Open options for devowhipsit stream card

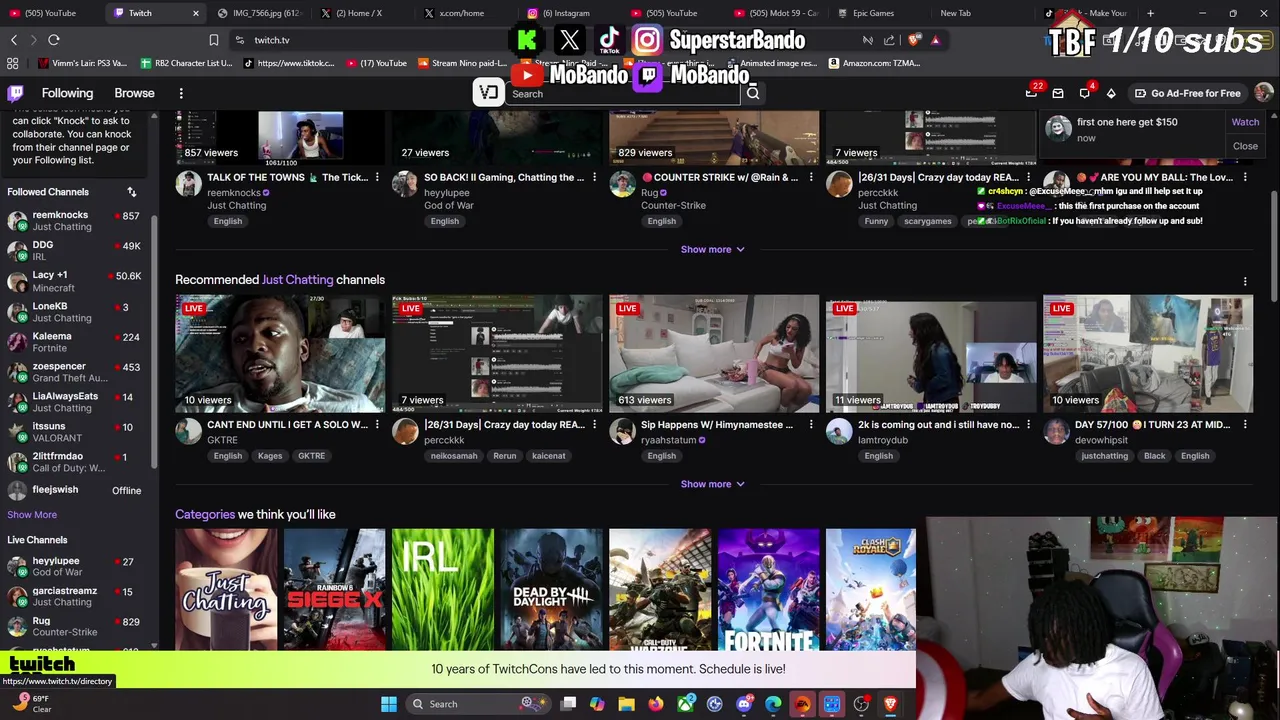click(1245, 425)
